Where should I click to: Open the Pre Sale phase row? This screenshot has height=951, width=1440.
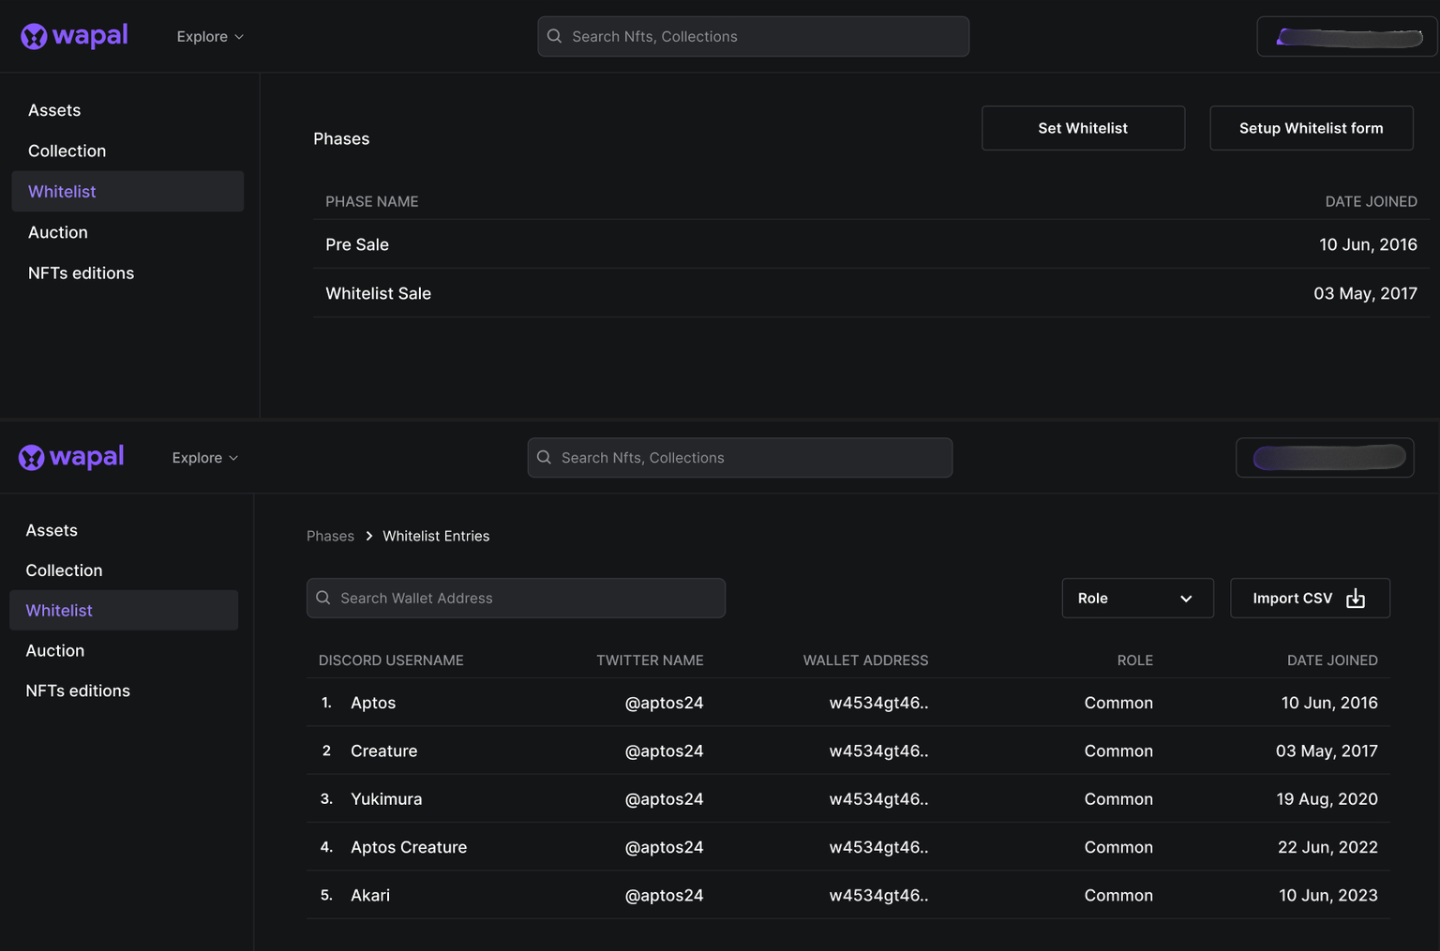[870, 244]
